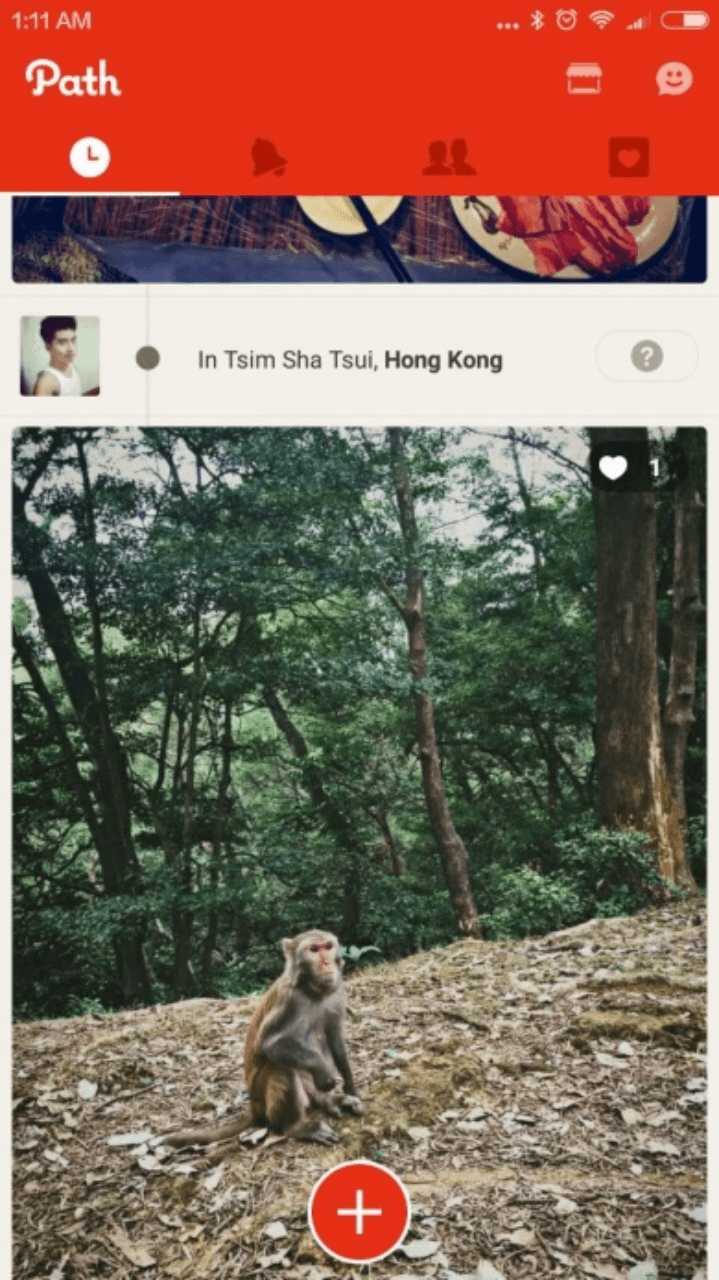Tap the alarm clock status icon
This screenshot has width=719, height=1280.
[567, 20]
